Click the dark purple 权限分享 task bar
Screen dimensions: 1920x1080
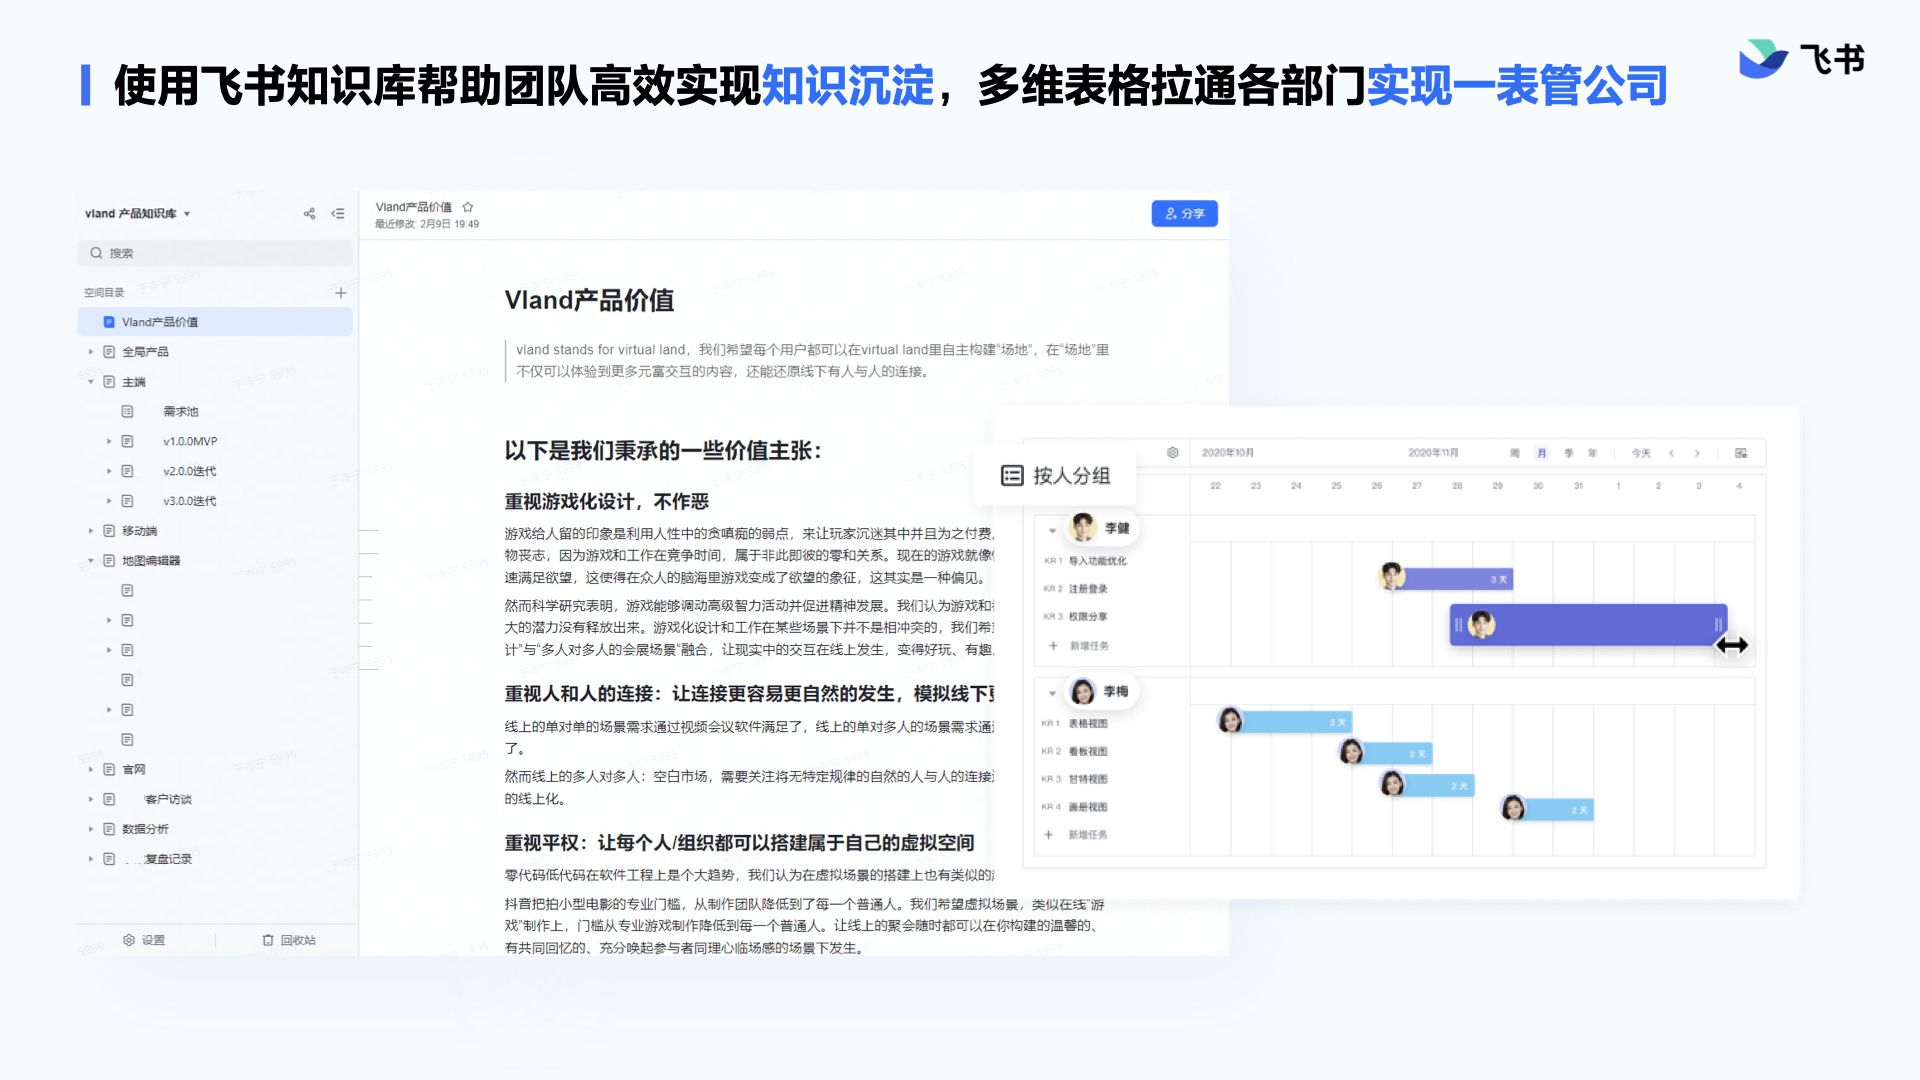1588,625
